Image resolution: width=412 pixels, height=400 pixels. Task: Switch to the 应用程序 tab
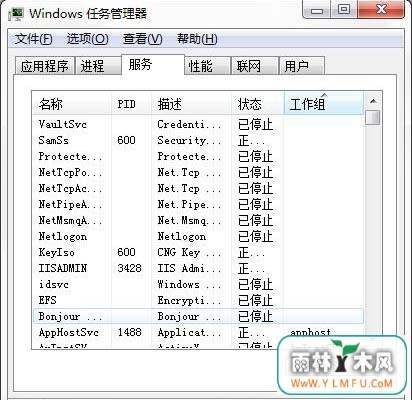click(45, 66)
